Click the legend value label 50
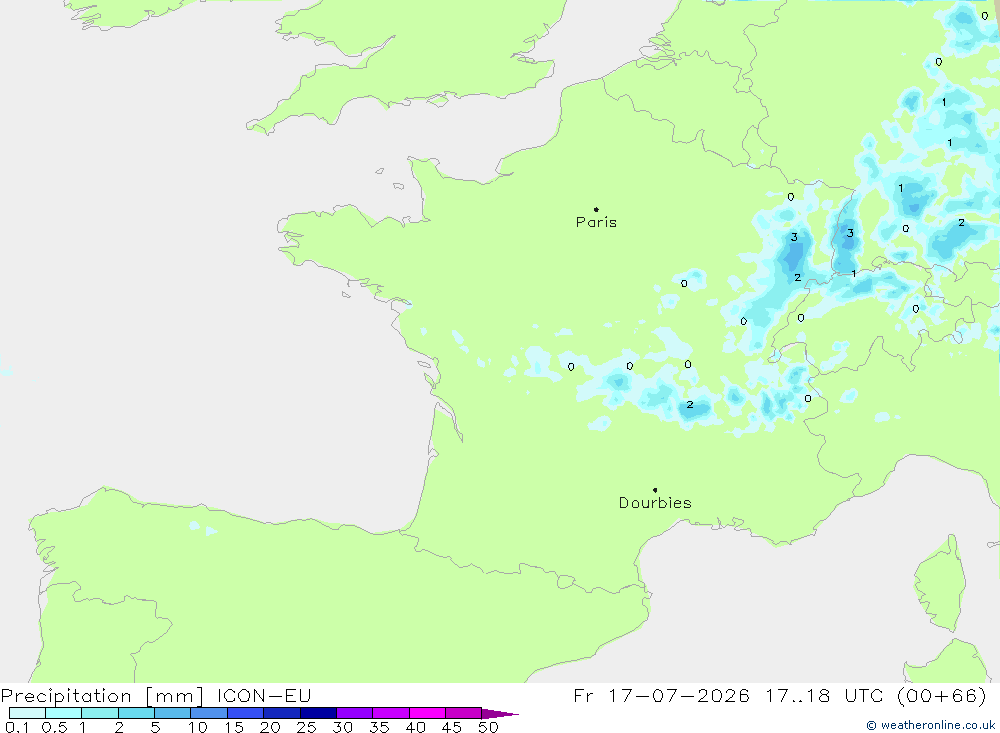 tap(488, 727)
